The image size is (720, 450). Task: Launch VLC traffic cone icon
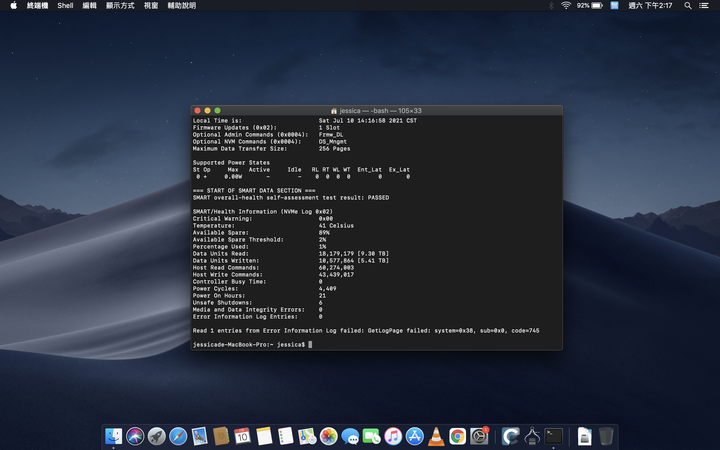(436, 436)
